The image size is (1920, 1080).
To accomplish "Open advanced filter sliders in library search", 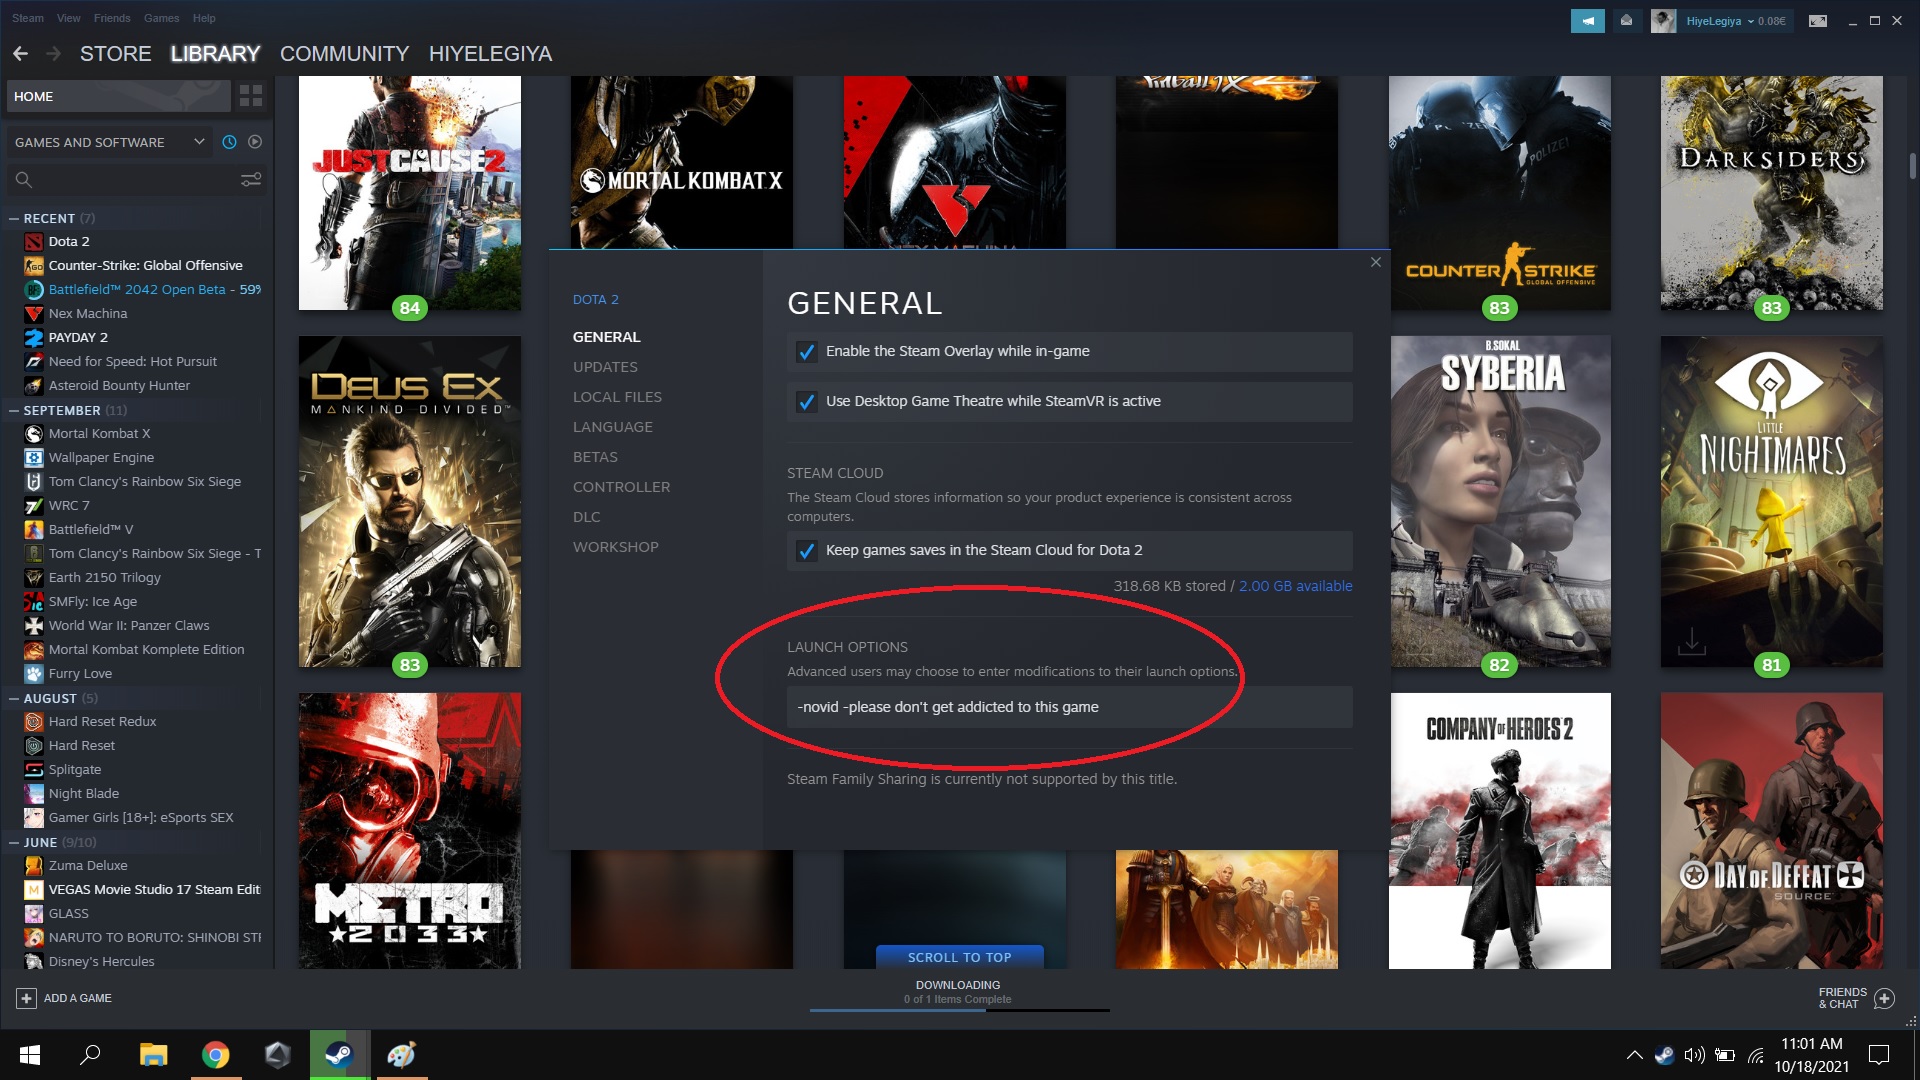I will [251, 180].
